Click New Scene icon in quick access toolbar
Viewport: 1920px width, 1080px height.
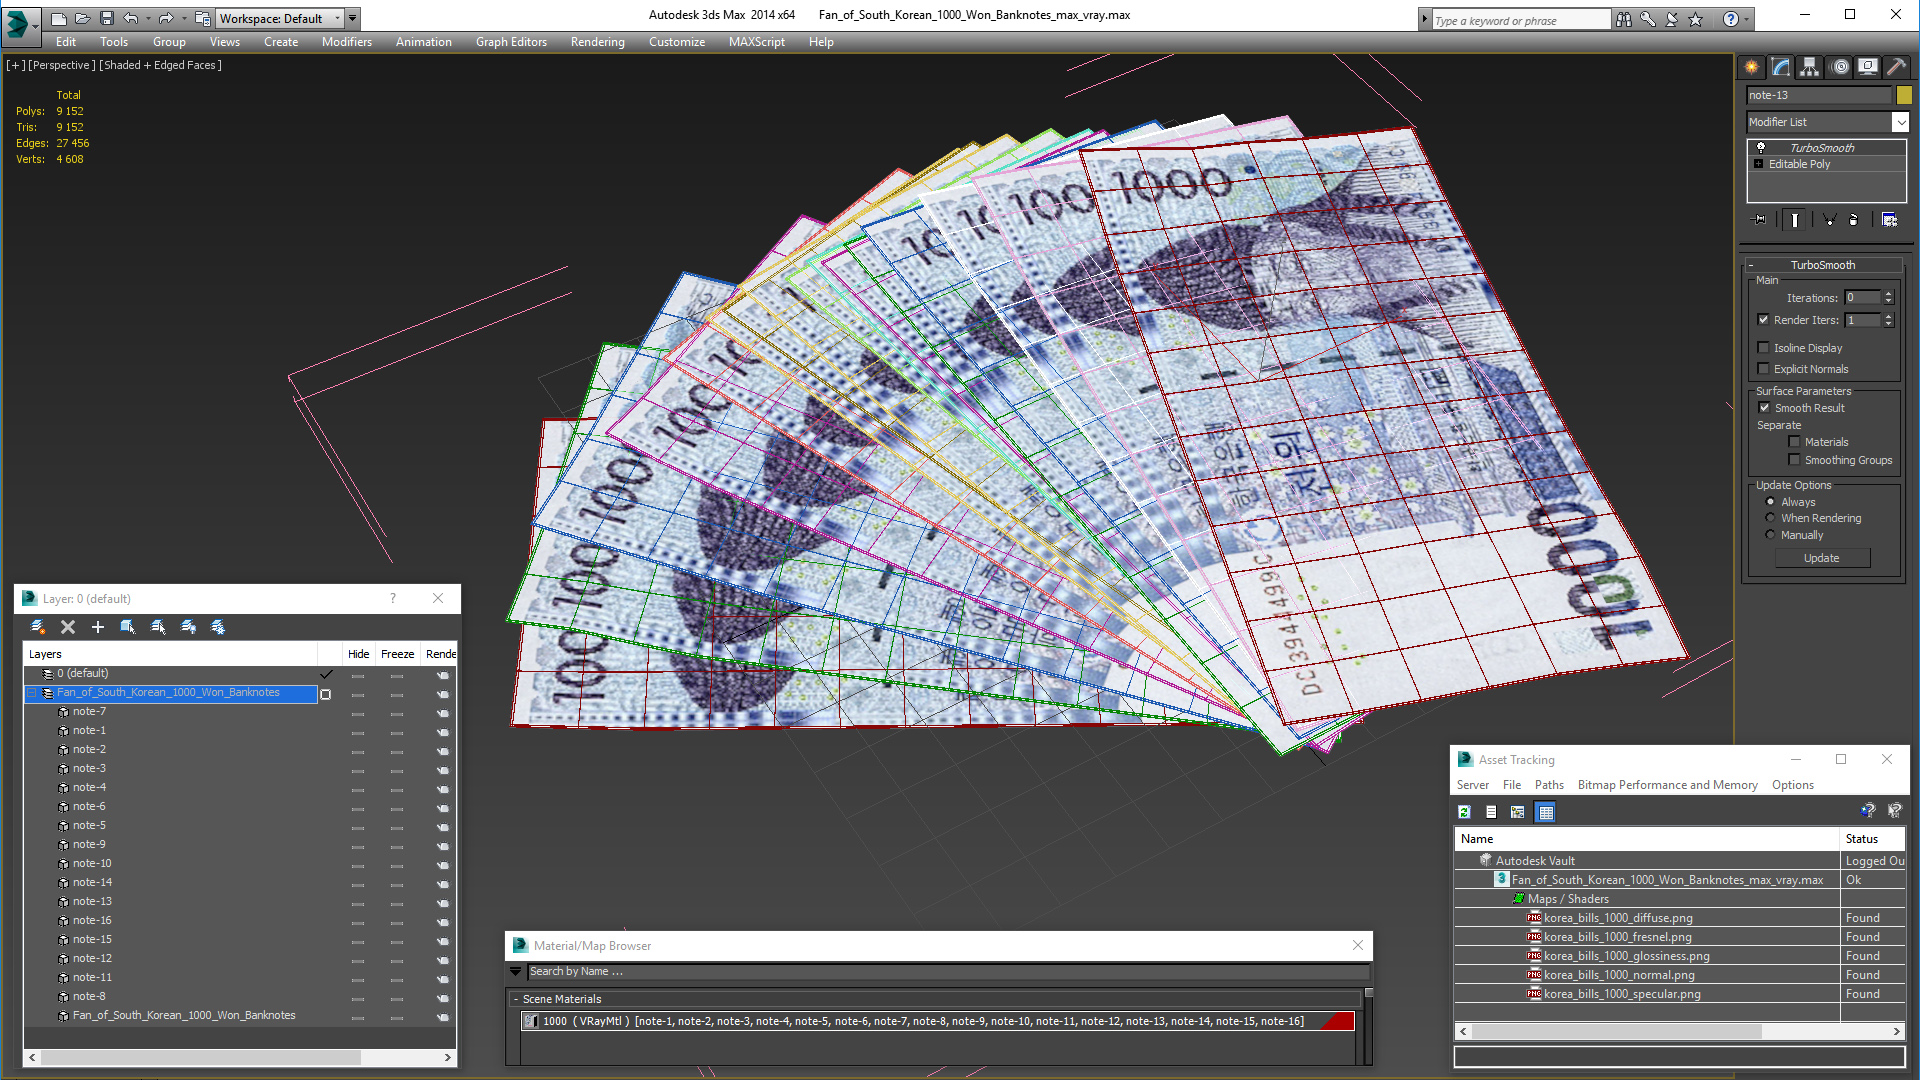click(x=59, y=19)
